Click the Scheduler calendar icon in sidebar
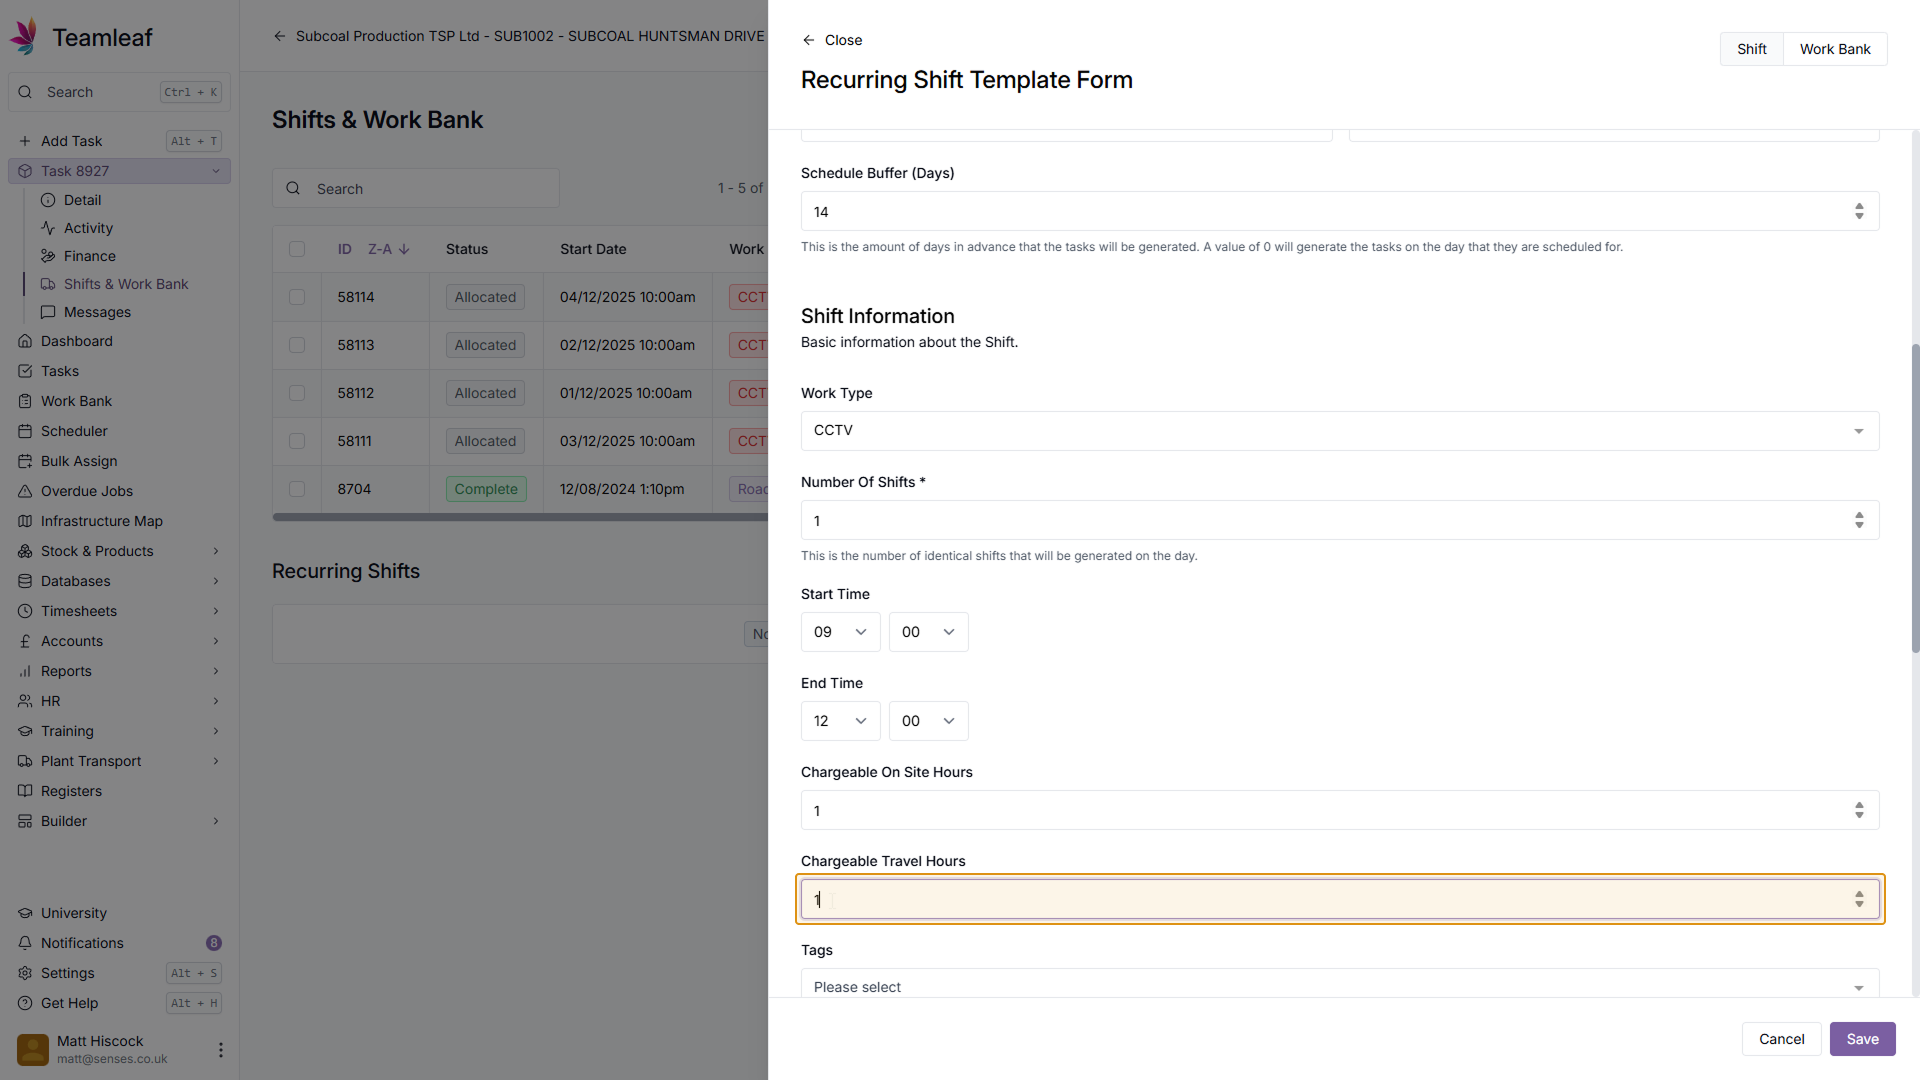The height and width of the screenshot is (1080, 1920). (x=25, y=431)
